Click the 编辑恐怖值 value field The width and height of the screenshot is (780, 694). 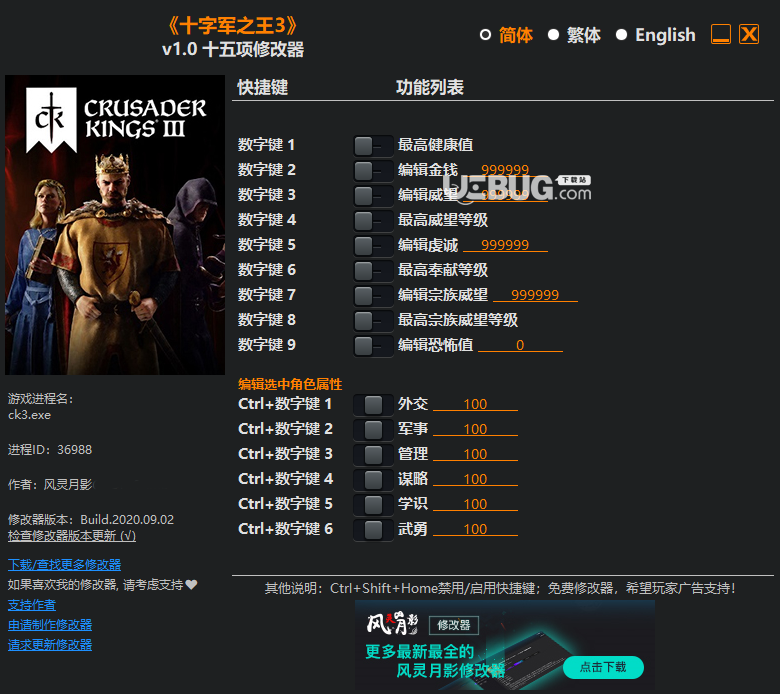[x=520, y=345]
